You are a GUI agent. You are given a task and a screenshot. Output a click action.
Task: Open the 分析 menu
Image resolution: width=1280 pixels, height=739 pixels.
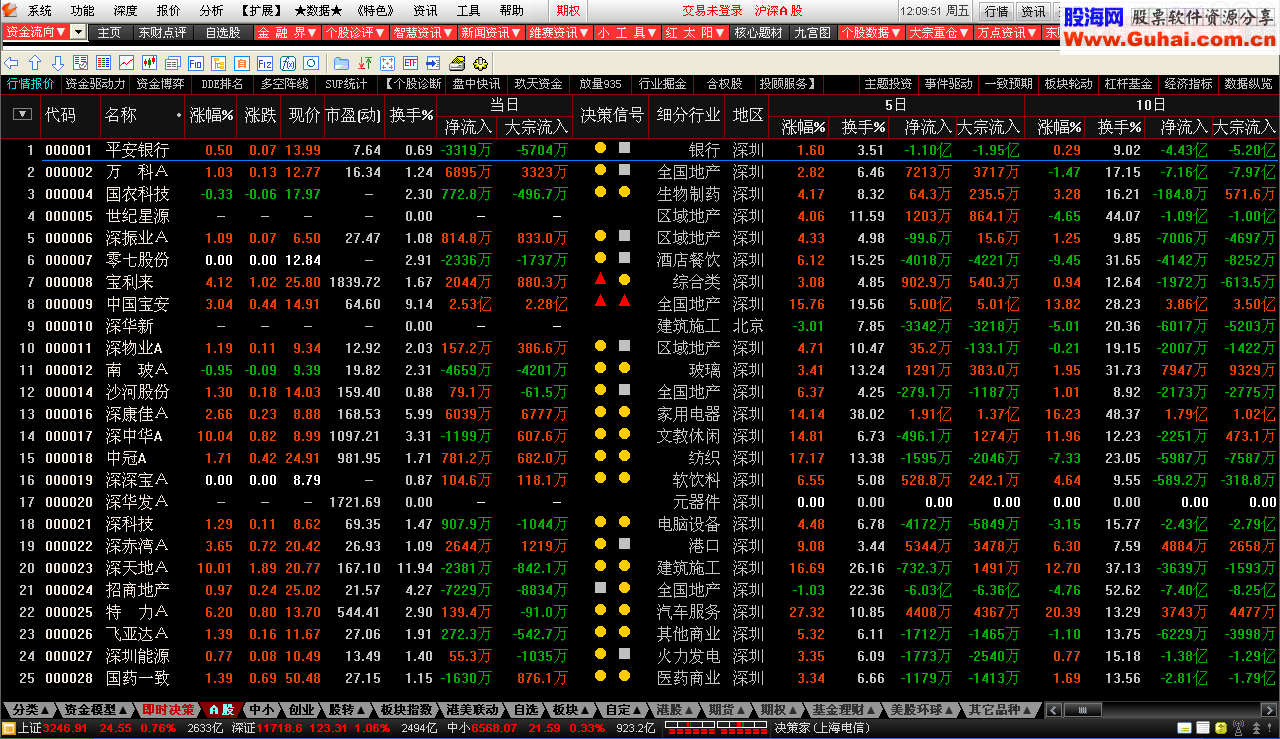[211, 11]
